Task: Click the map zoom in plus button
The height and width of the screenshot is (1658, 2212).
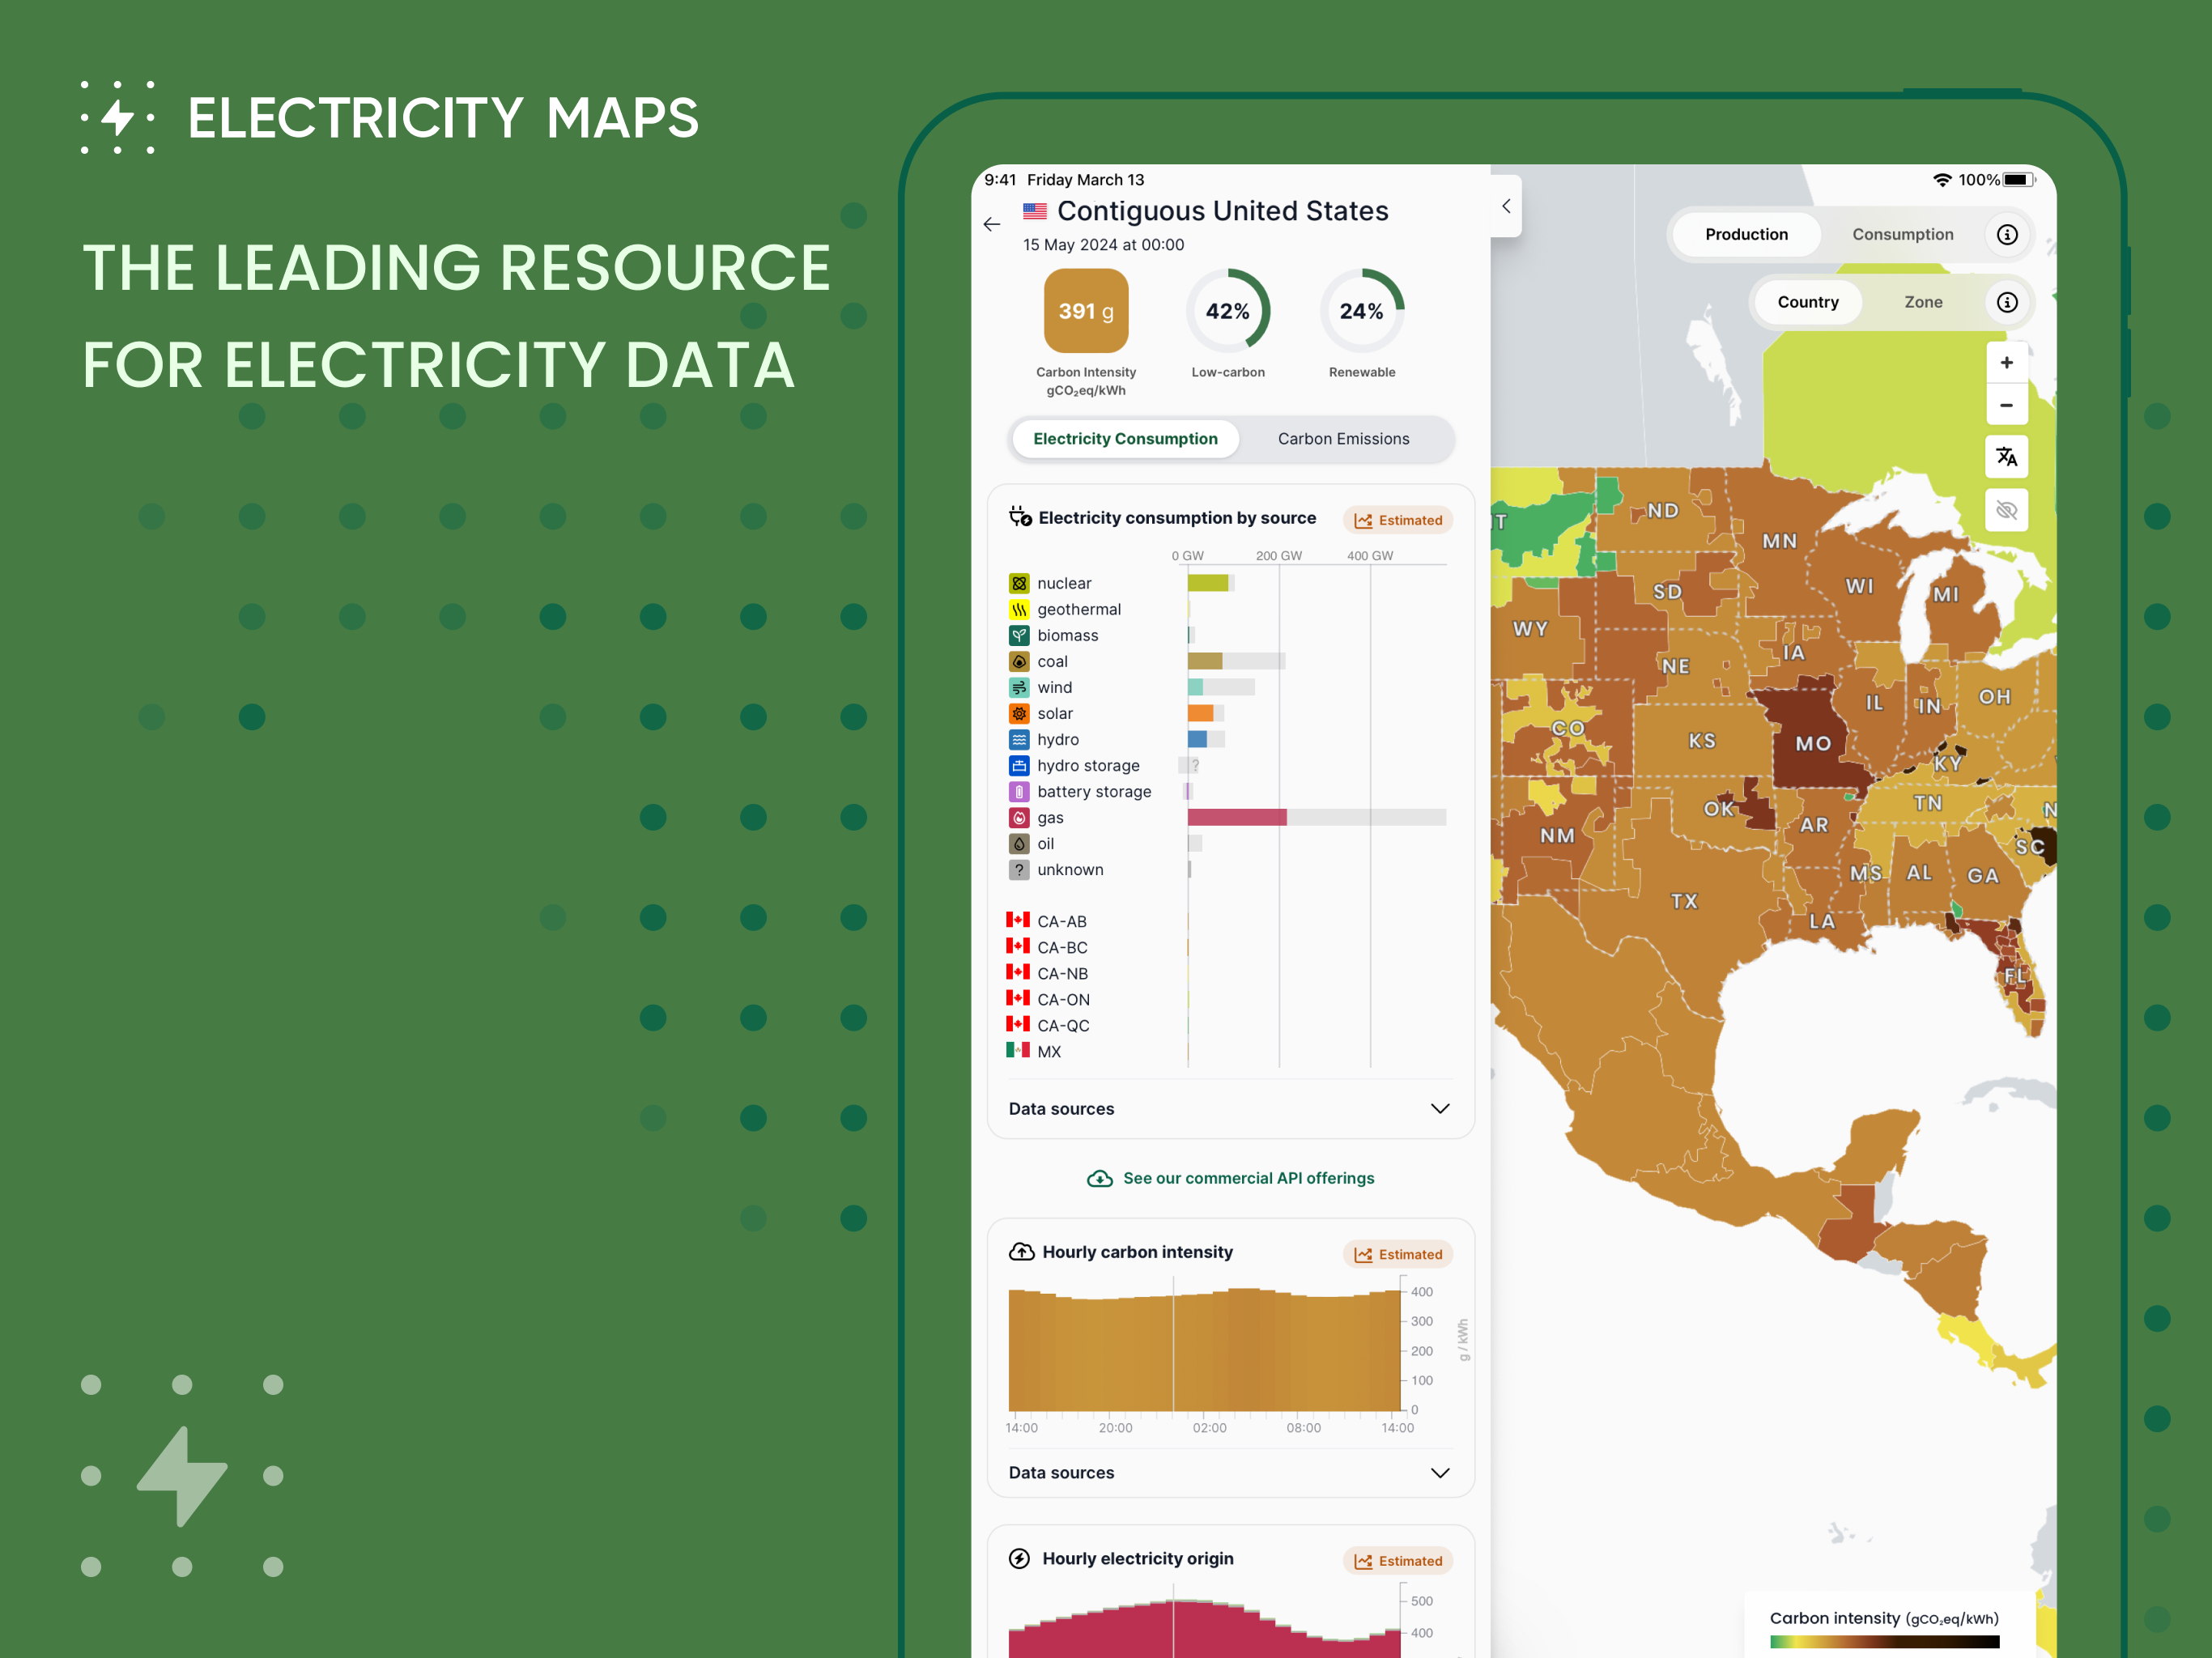Action: coord(2006,363)
